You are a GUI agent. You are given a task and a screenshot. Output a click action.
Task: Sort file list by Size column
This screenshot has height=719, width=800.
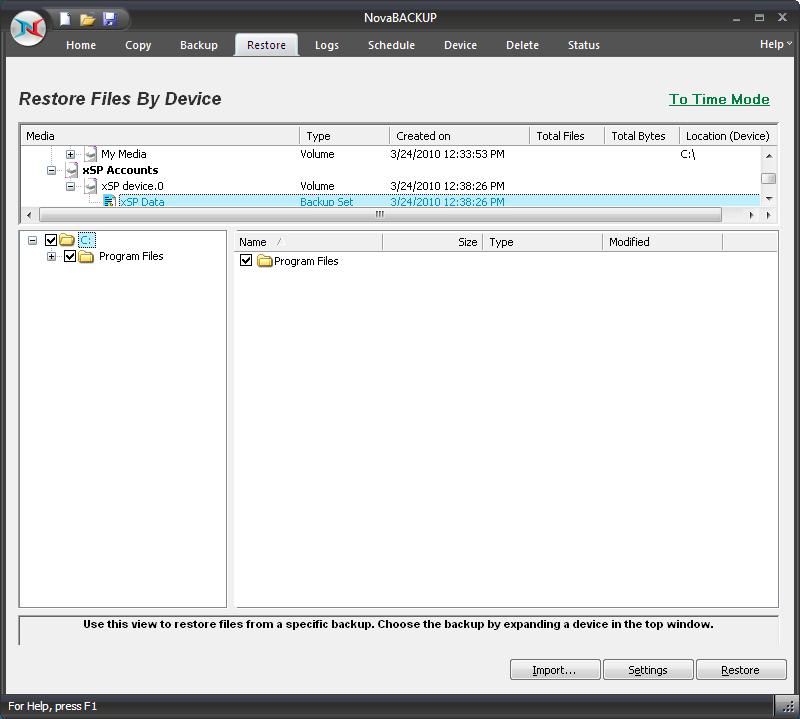click(432, 242)
